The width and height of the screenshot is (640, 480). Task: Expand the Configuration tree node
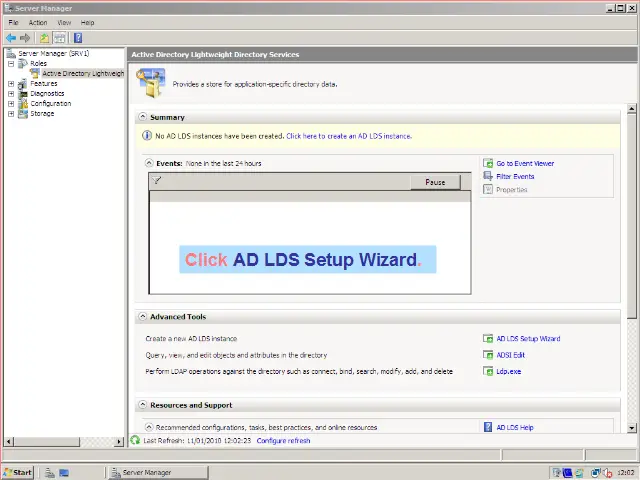(x=11, y=104)
